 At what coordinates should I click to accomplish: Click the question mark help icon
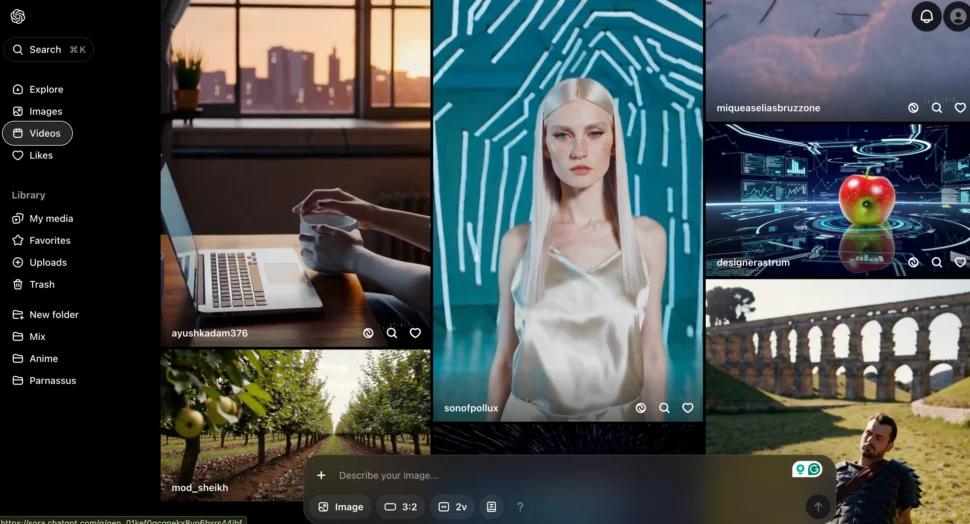(520, 507)
